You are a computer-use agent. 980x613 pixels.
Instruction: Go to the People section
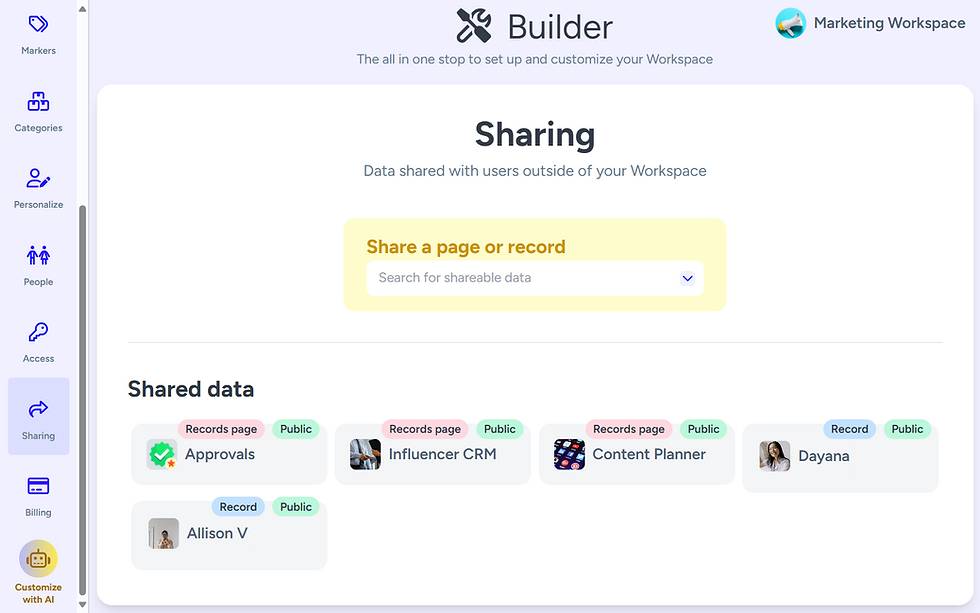pyautogui.click(x=38, y=262)
